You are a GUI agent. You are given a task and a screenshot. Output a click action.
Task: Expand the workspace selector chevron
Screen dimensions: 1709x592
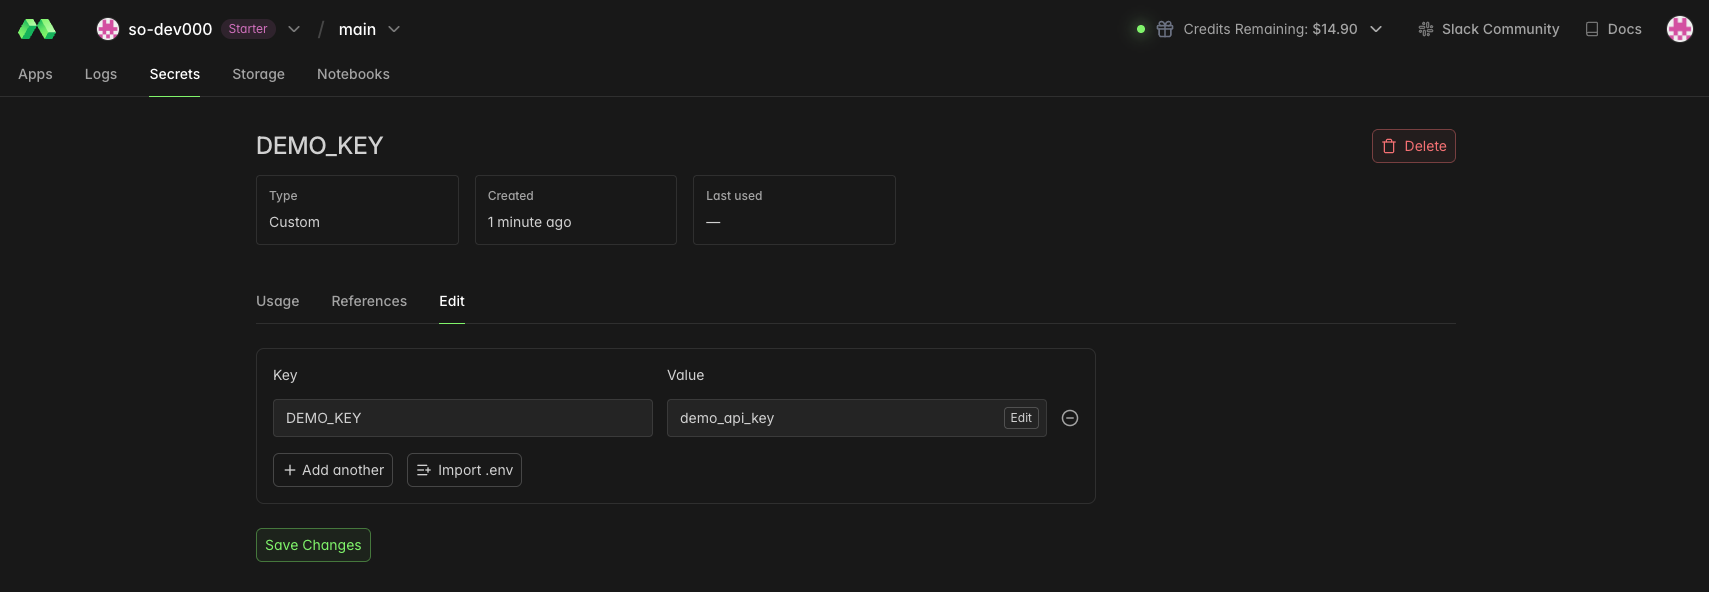coord(294,29)
